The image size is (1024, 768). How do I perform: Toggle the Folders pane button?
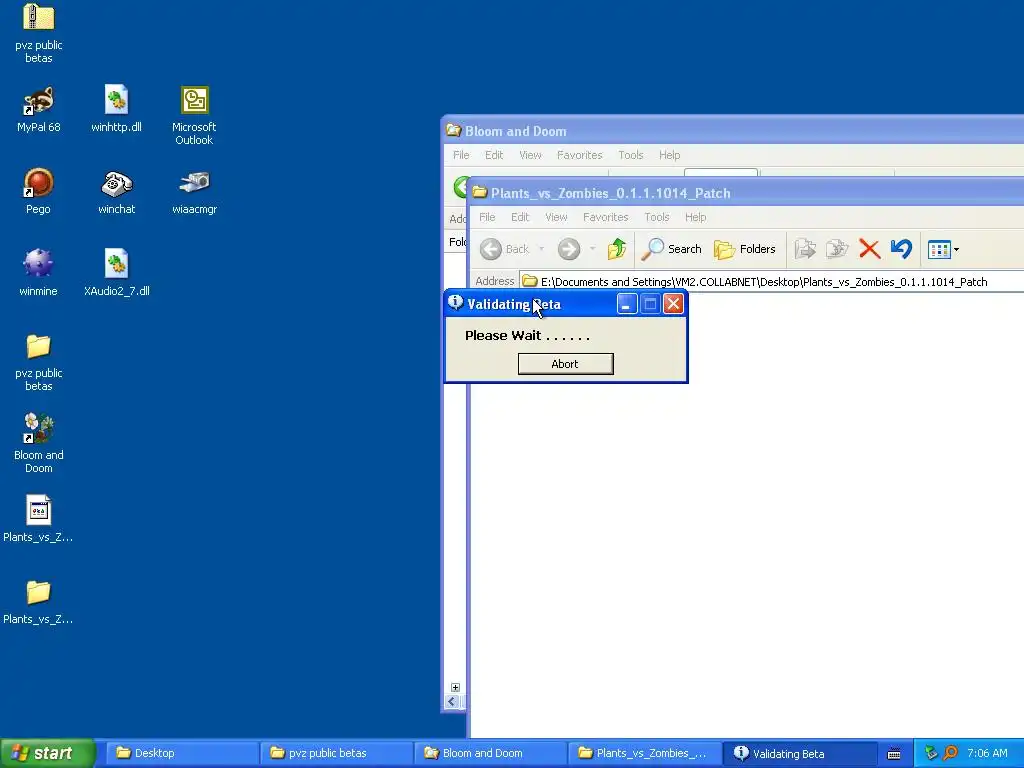[x=744, y=249]
